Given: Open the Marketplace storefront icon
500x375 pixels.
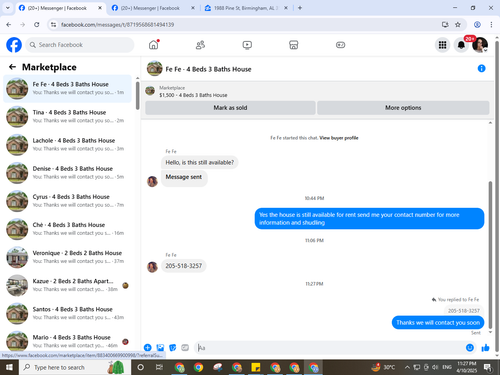Looking at the screenshot, I should [293, 45].
